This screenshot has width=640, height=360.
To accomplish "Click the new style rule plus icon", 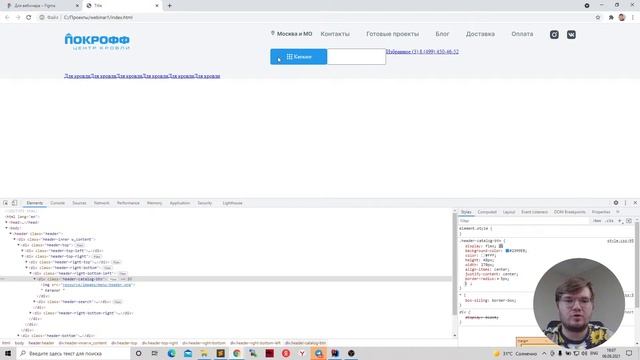I will (x=620, y=221).
